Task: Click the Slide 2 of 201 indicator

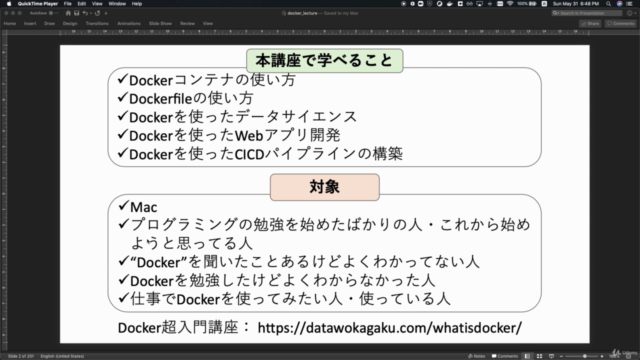Action: [21, 356]
